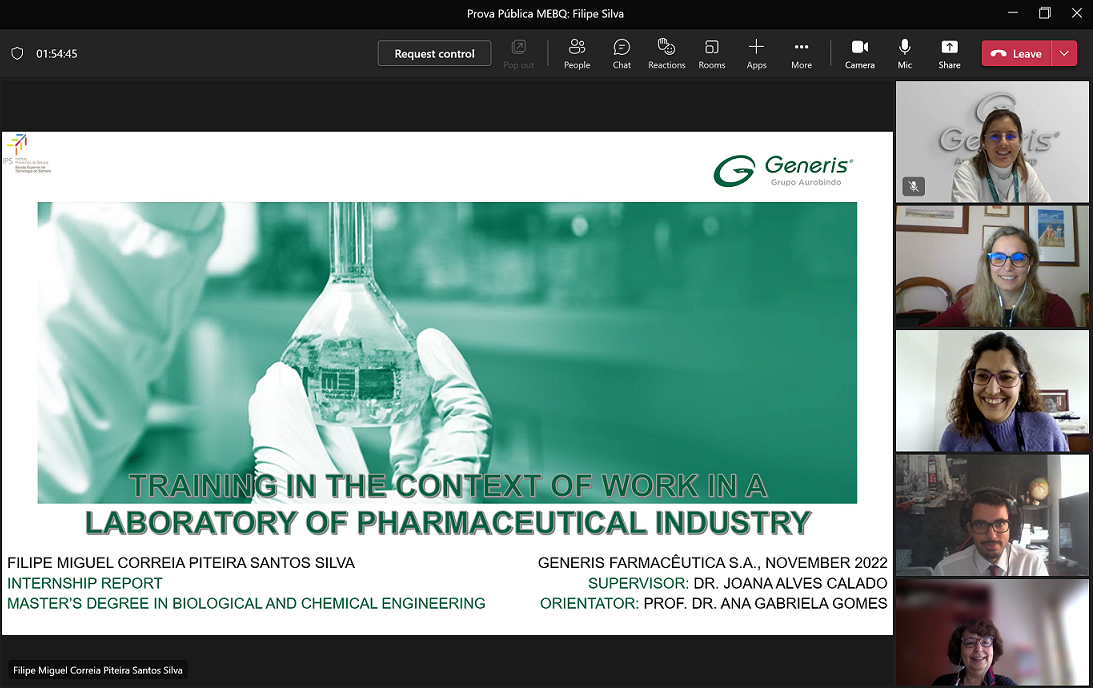This screenshot has width=1093, height=688.
Task: Select the video of man wearing headset
Action: point(992,515)
